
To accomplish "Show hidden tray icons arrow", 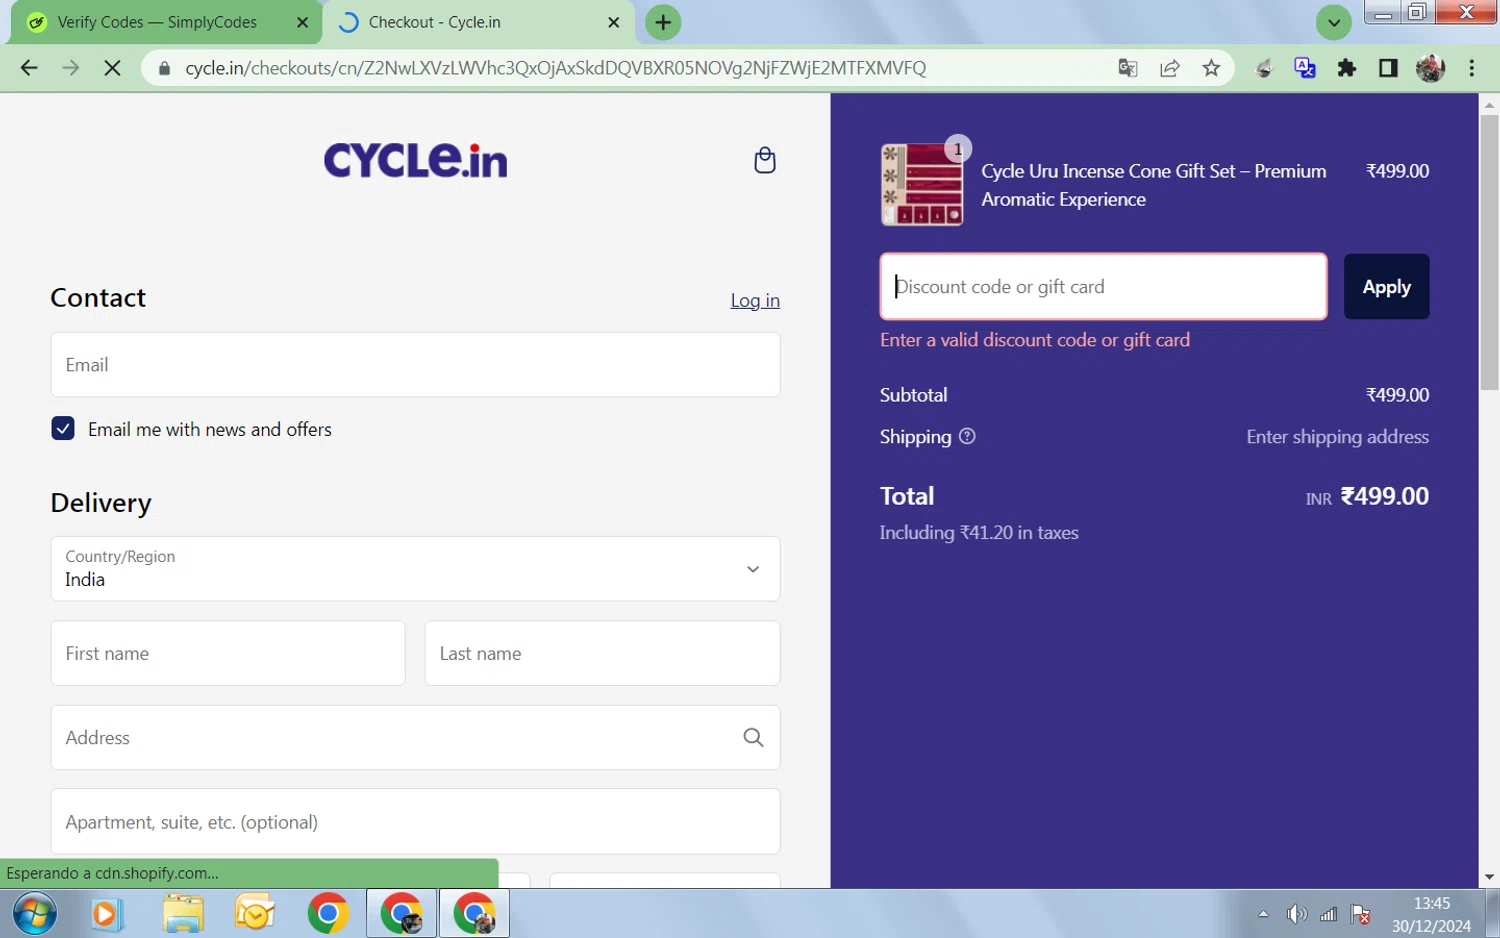I will (x=1263, y=914).
